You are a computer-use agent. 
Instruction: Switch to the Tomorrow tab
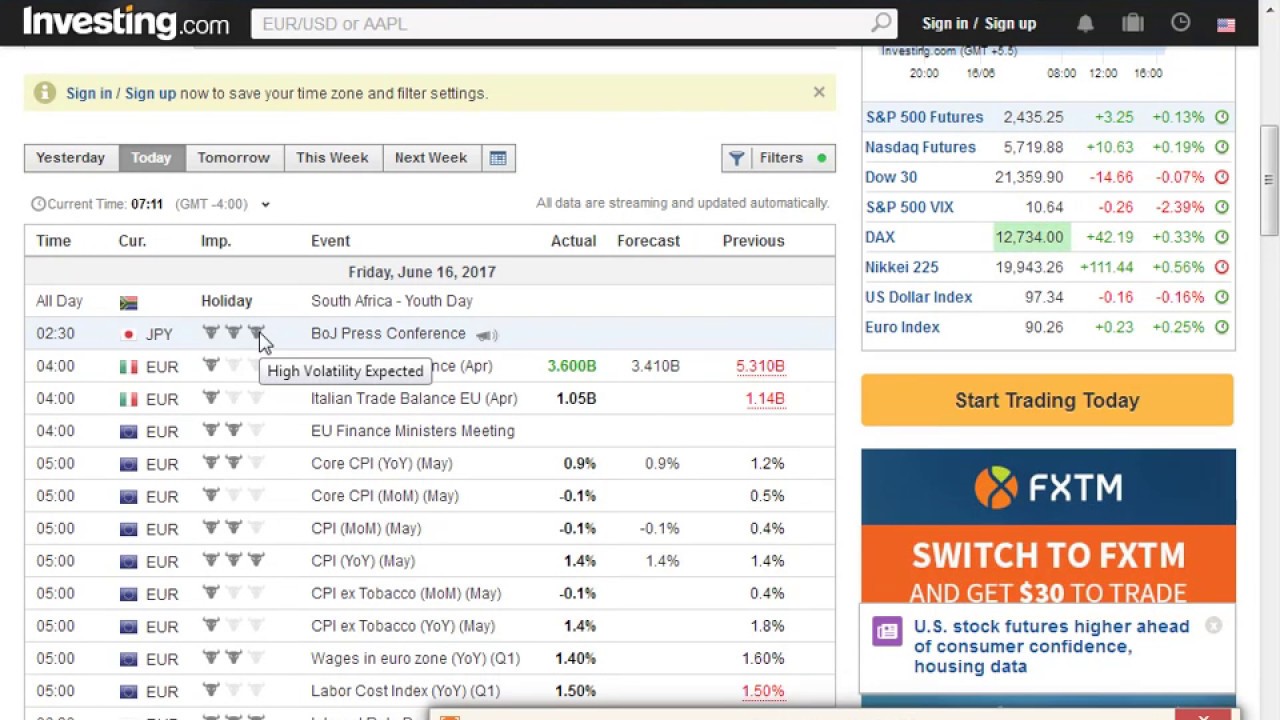click(x=233, y=158)
